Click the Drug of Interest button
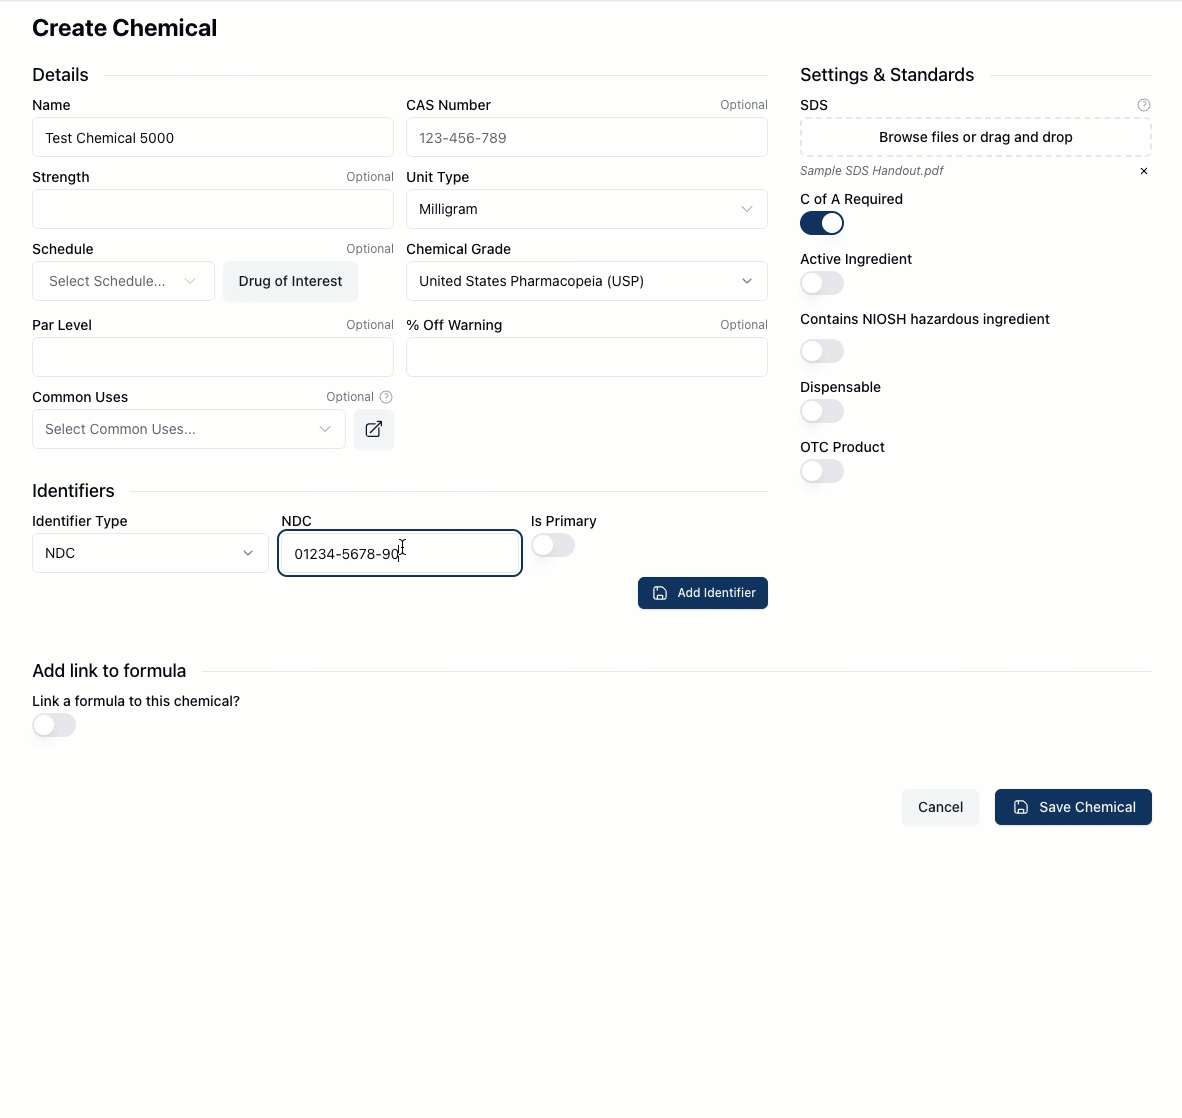The height and width of the screenshot is (1118, 1182). [x=290, y=281]
